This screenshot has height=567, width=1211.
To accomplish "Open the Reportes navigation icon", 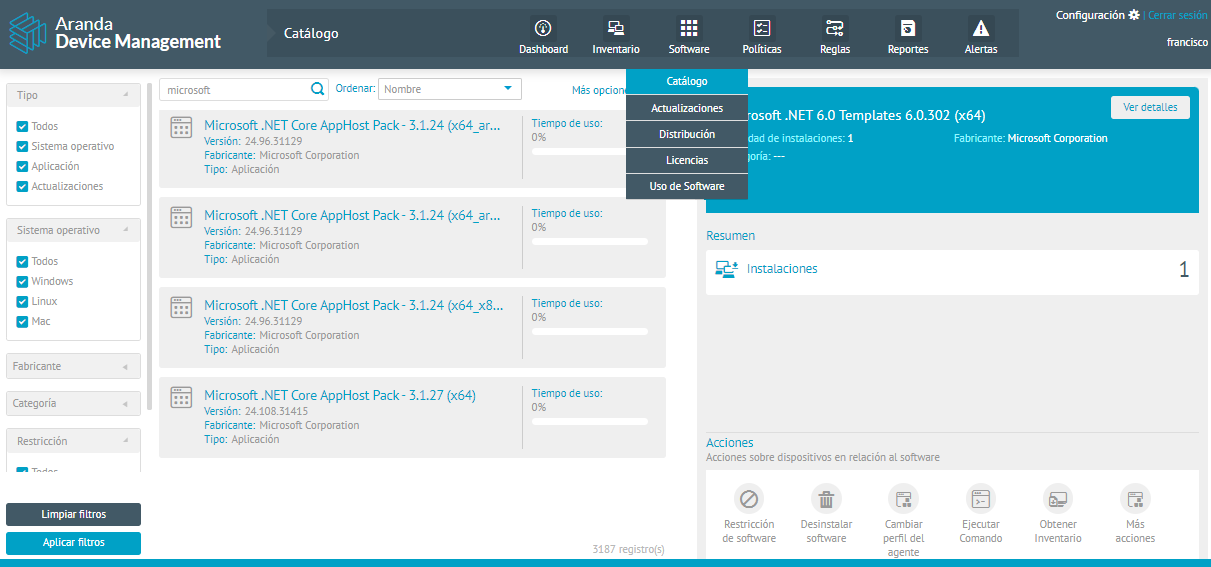I will (908, 28).
